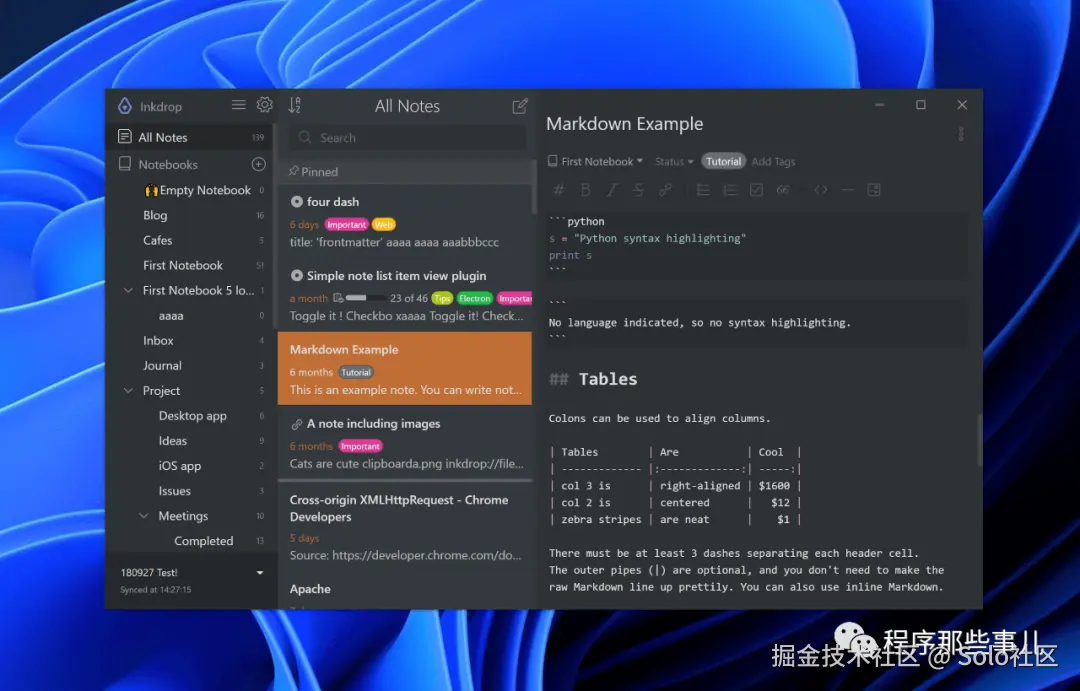1080x691 pixels.
Task: Insert a blockquote with quote icon
Action: pos(782,189)
